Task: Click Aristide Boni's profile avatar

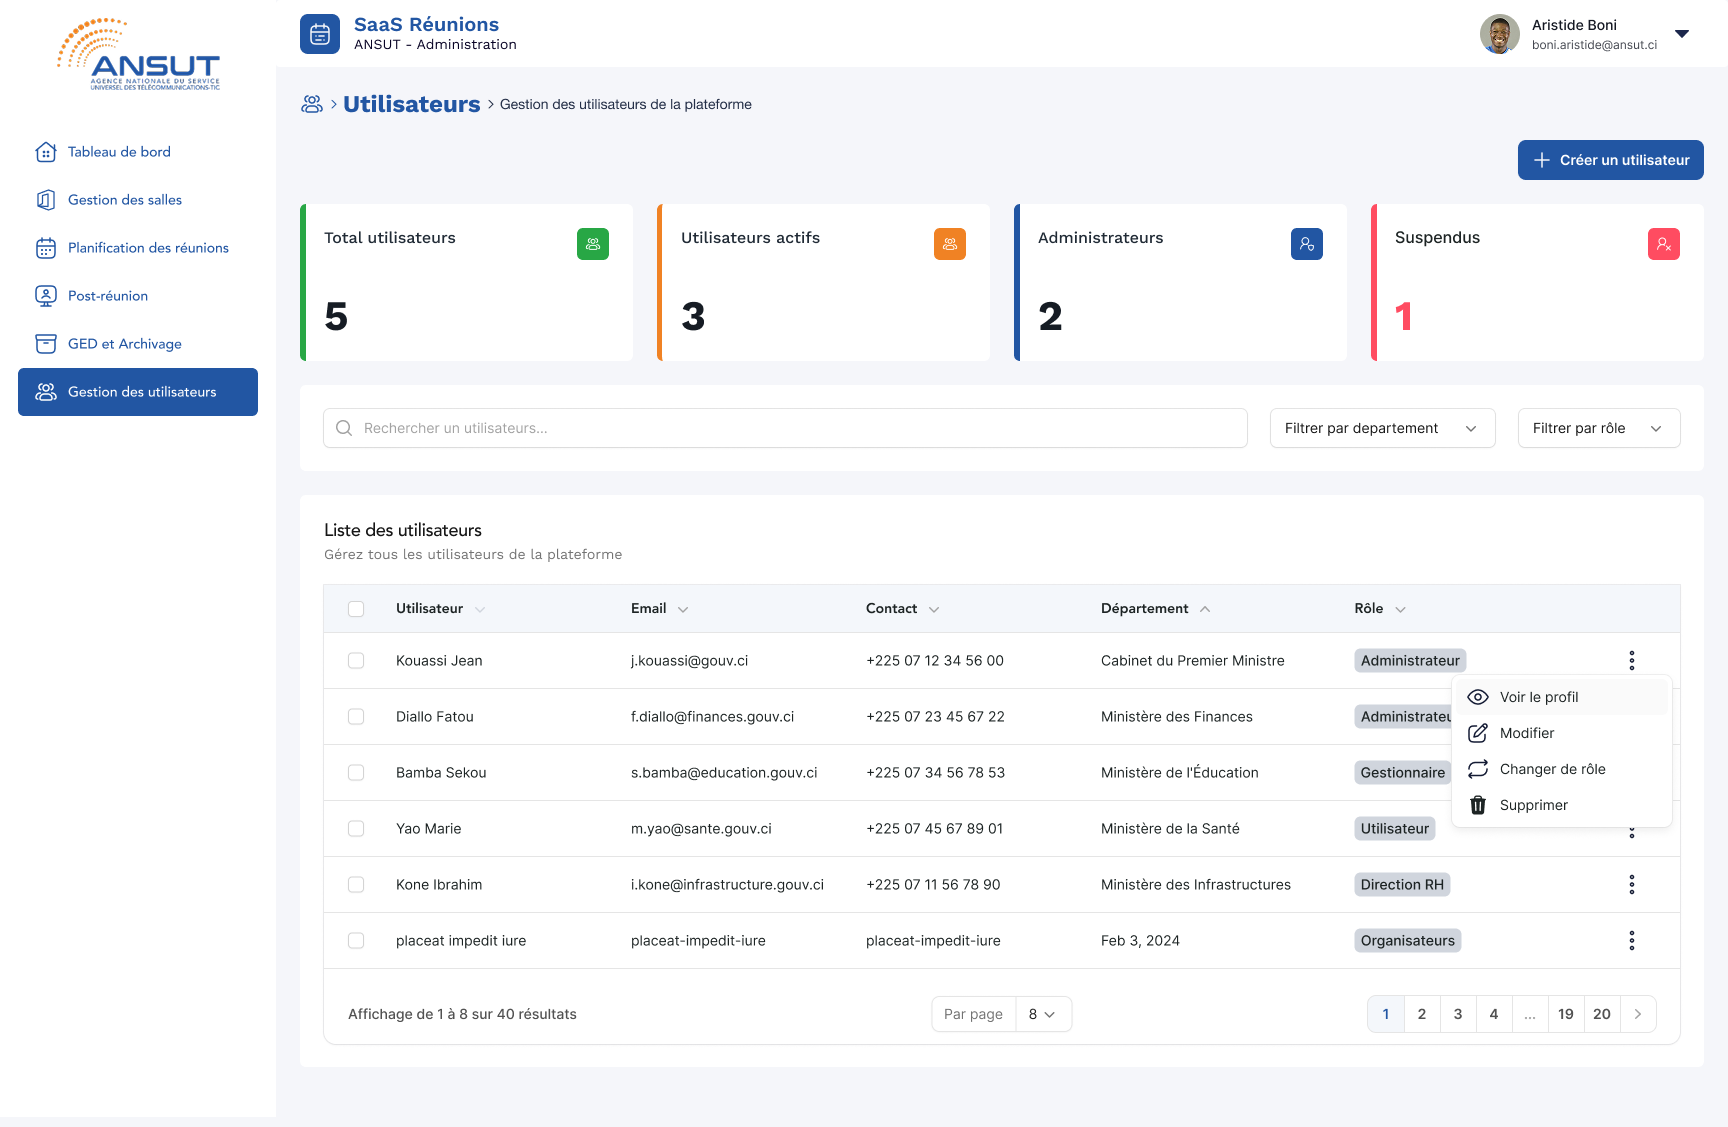Action: click(1500, 34)
